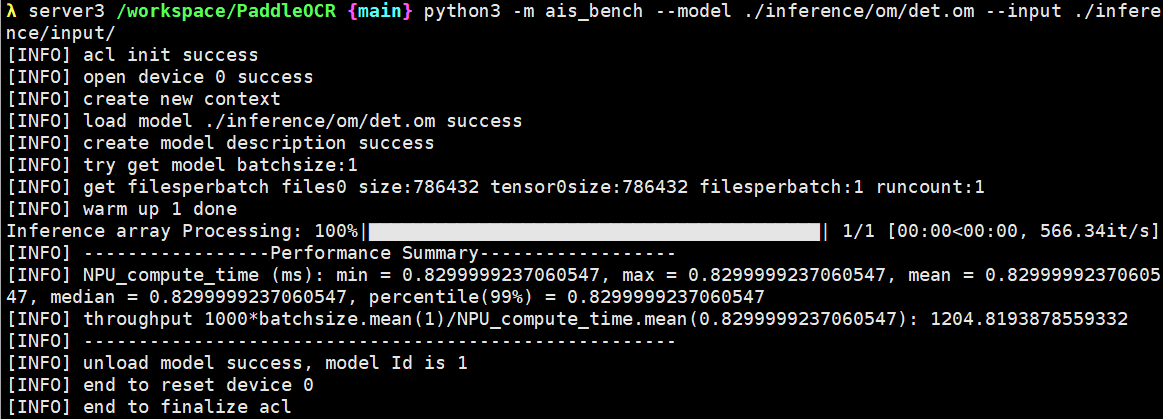
Task: Click the throughput value 1204.8193878559332
Action: tap(1029, 320)
